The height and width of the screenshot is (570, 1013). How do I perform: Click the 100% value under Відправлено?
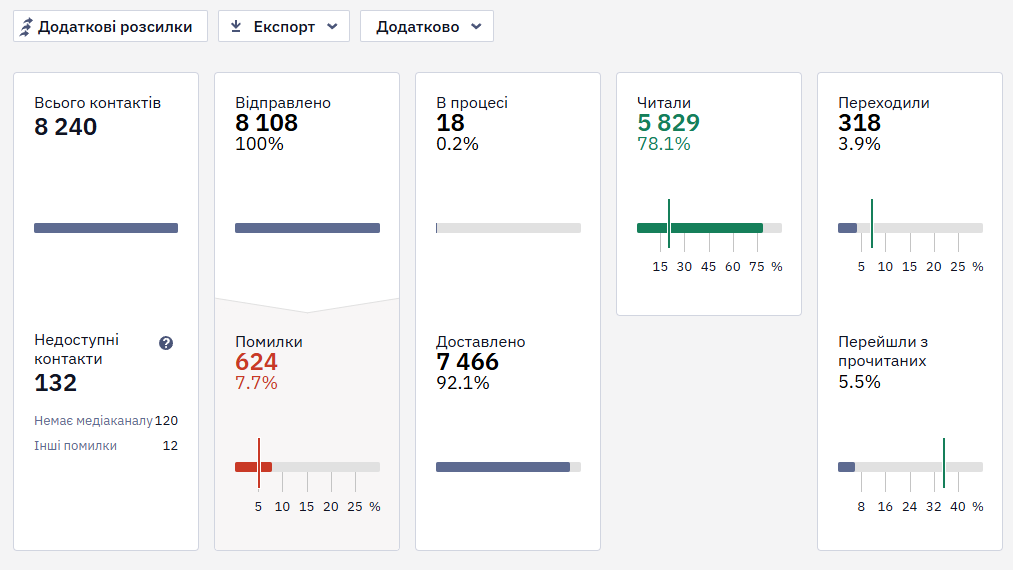(x=259, y=143)
